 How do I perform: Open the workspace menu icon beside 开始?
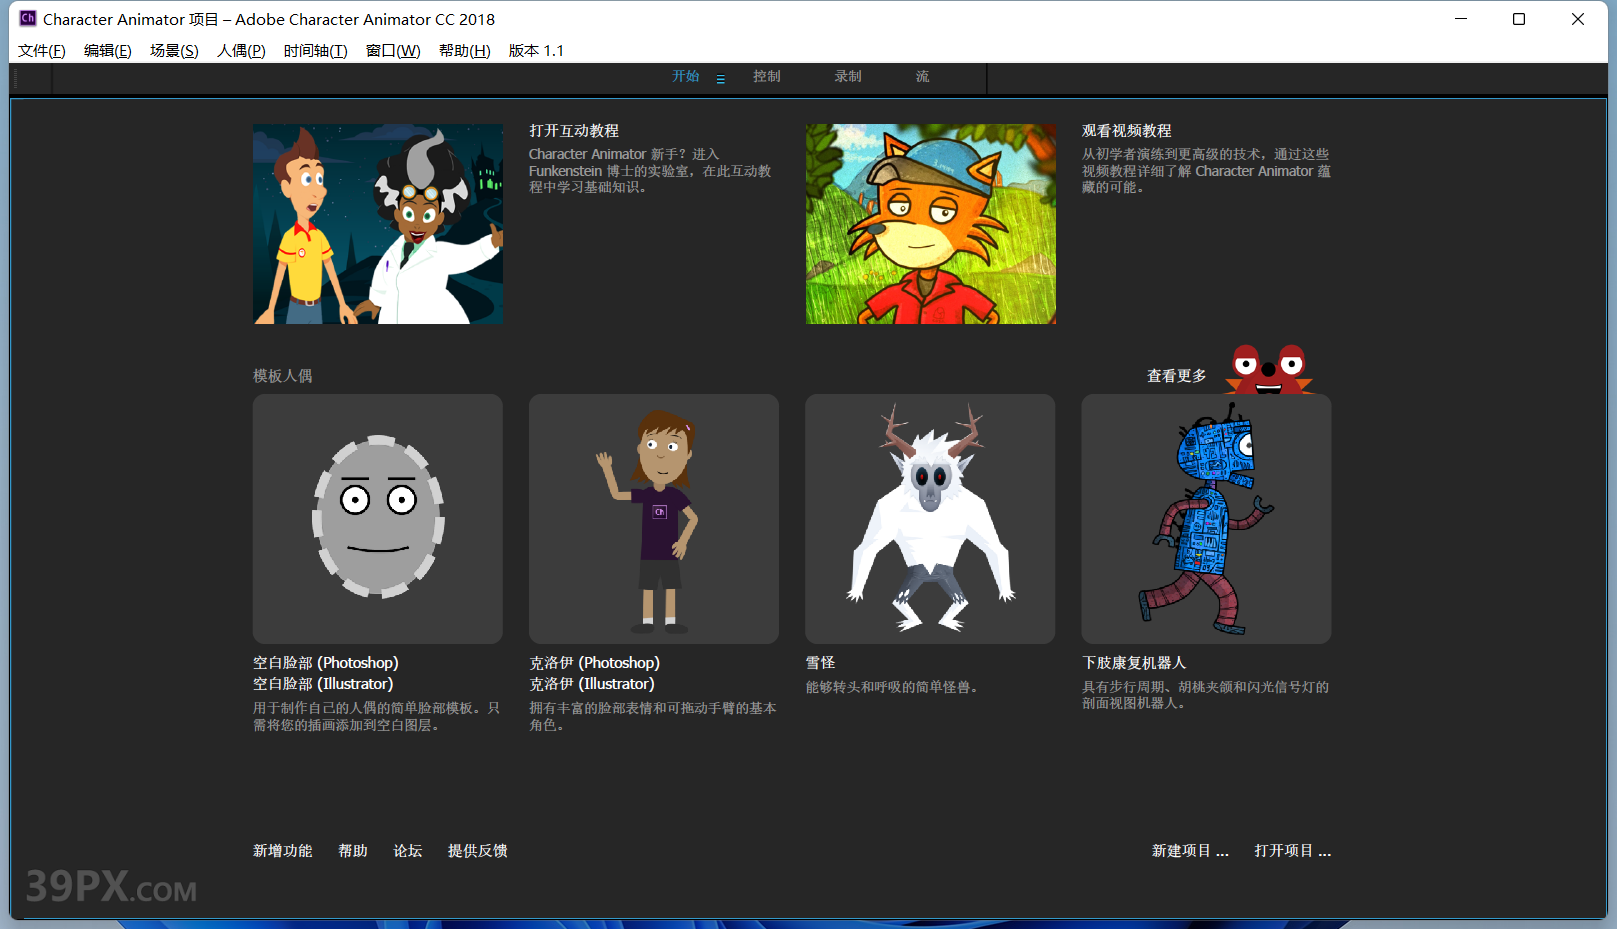point(720,79)
